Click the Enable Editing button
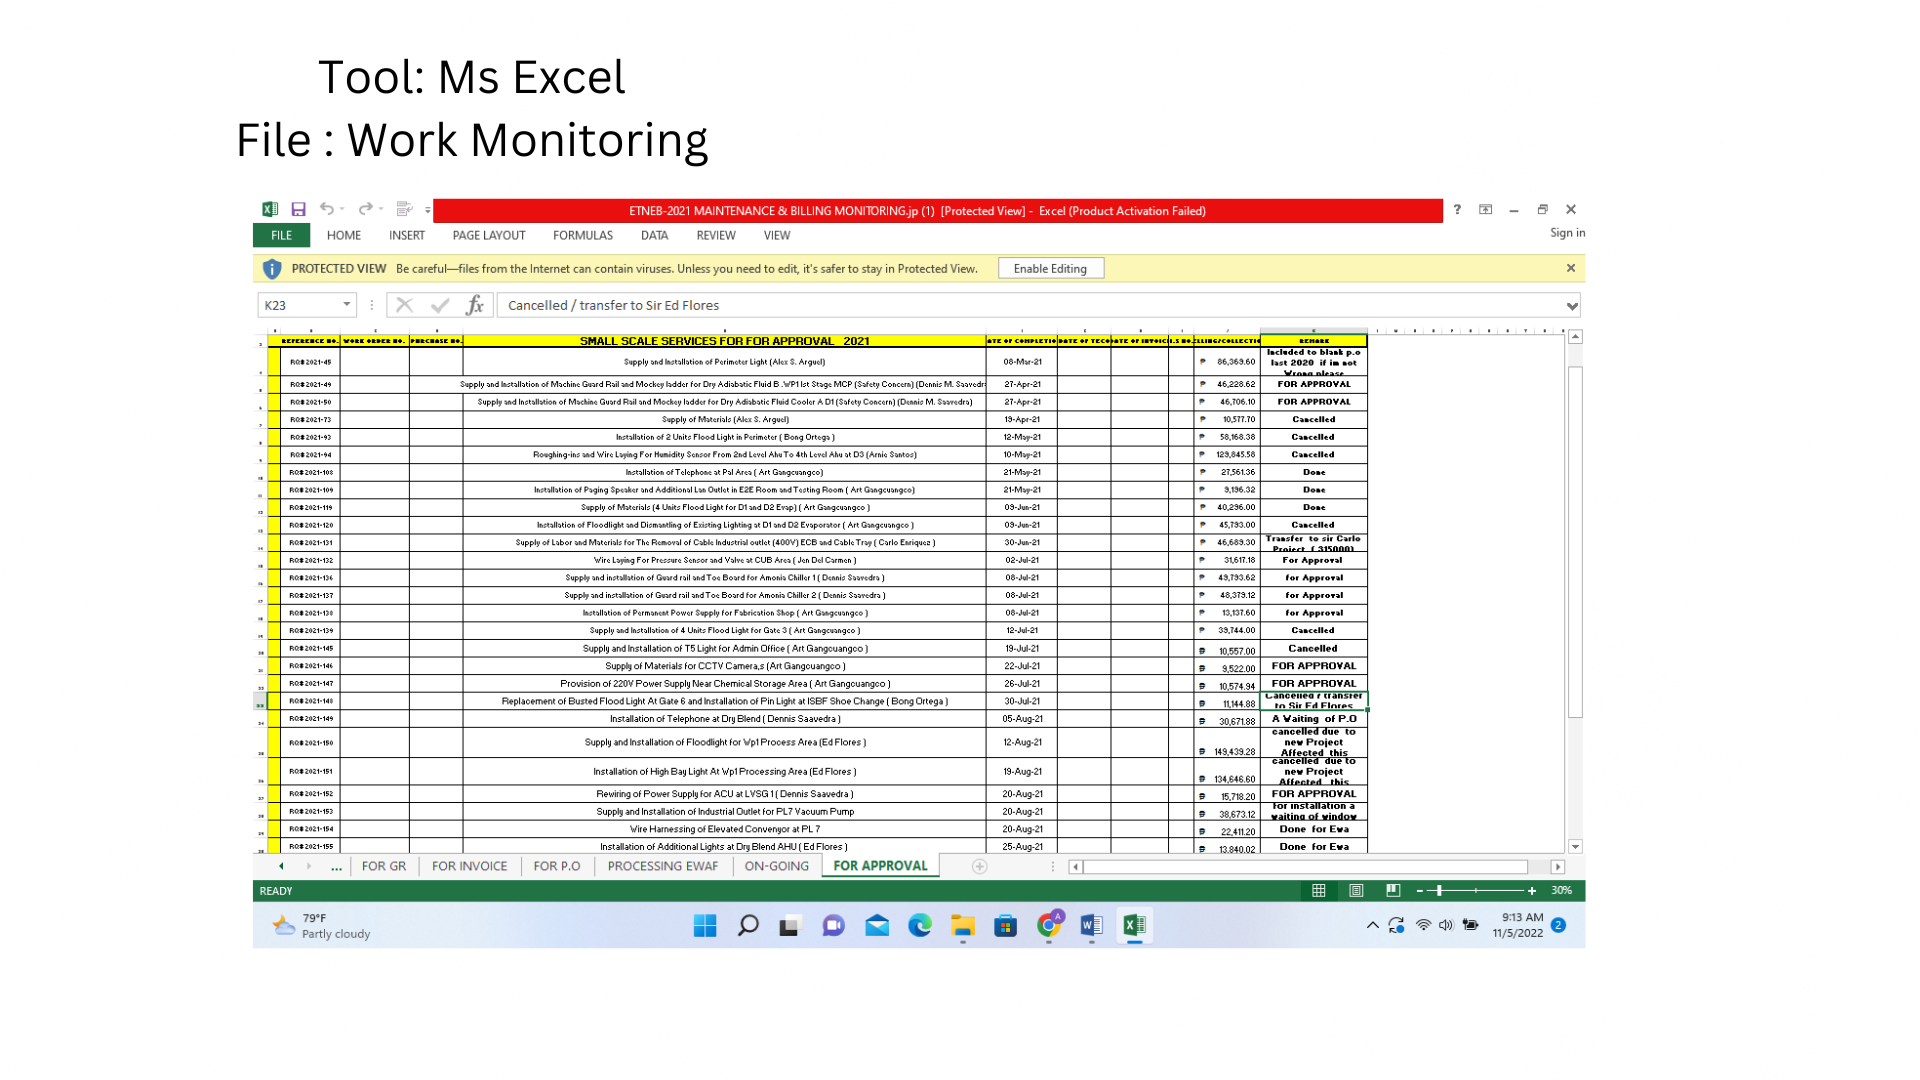This screenshot has width=1920, height=1080. [x=1050, y=268]
